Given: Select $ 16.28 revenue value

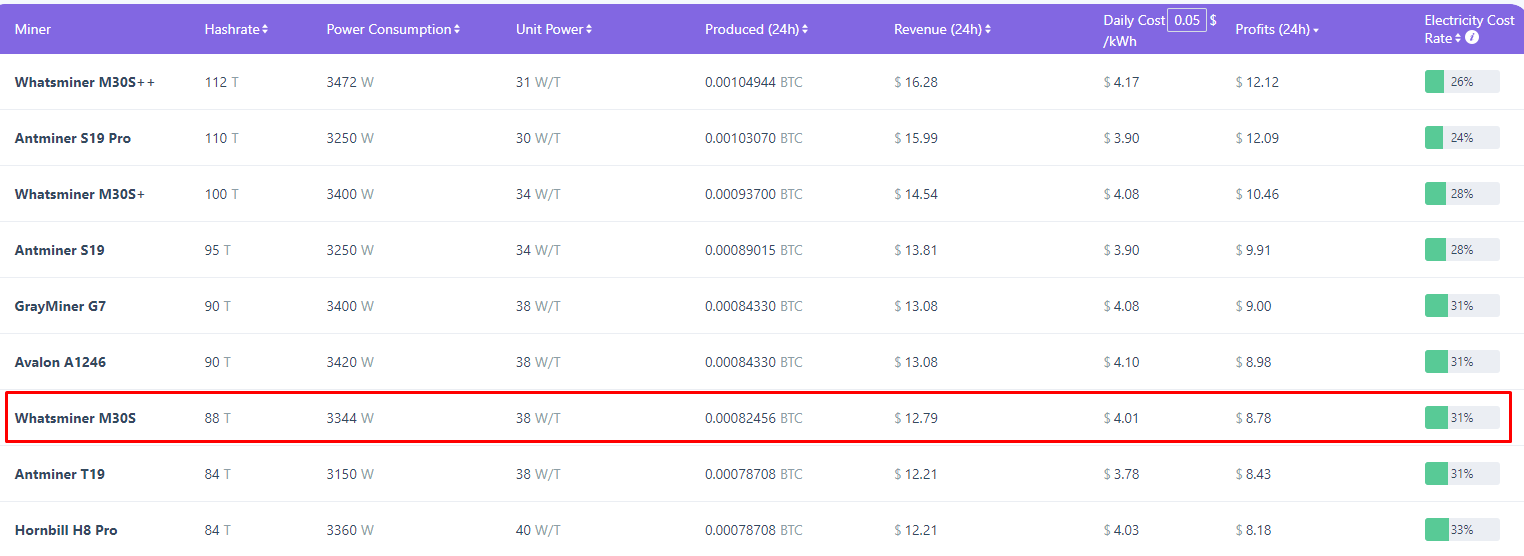Looking at the screenshot, I should click(916, 82).
